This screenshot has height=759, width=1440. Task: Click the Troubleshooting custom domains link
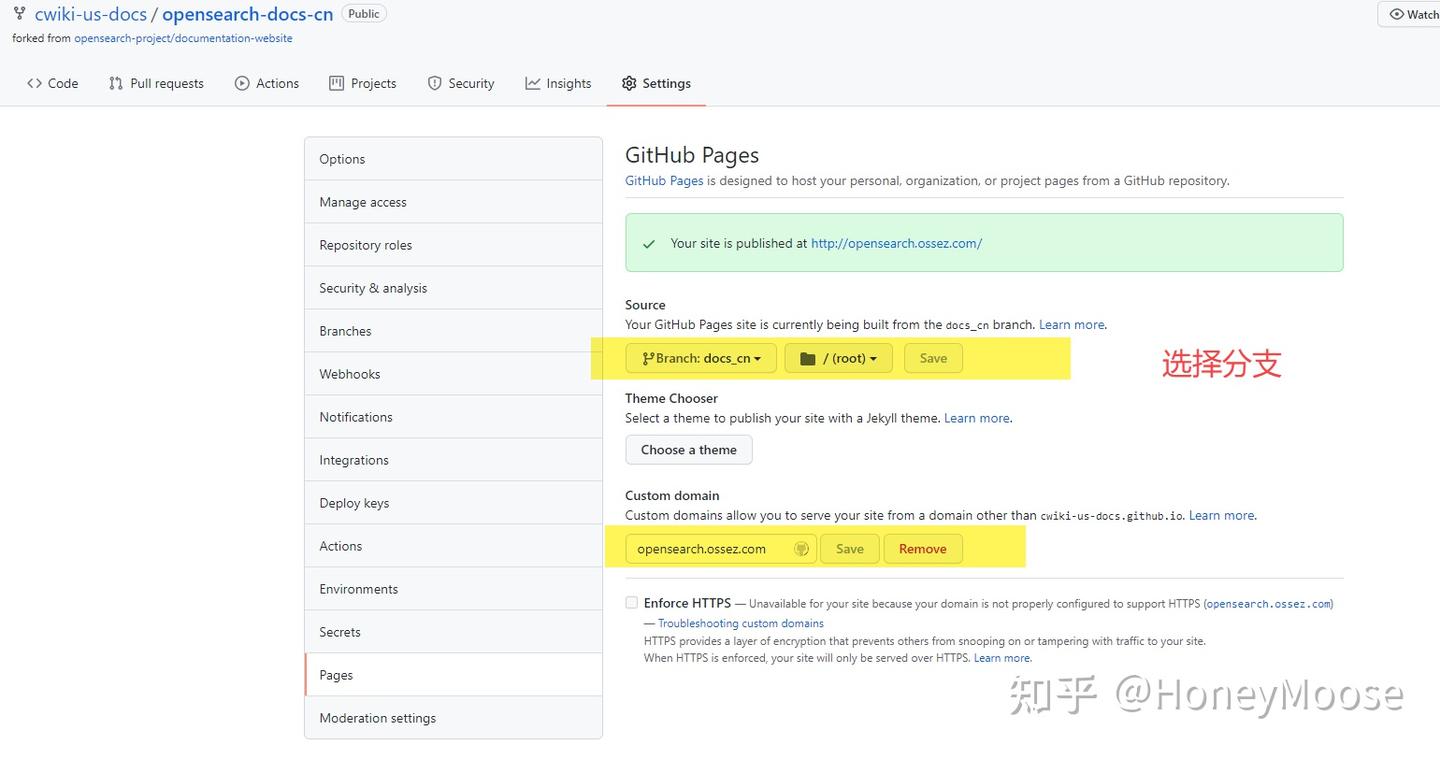(741, 623)
